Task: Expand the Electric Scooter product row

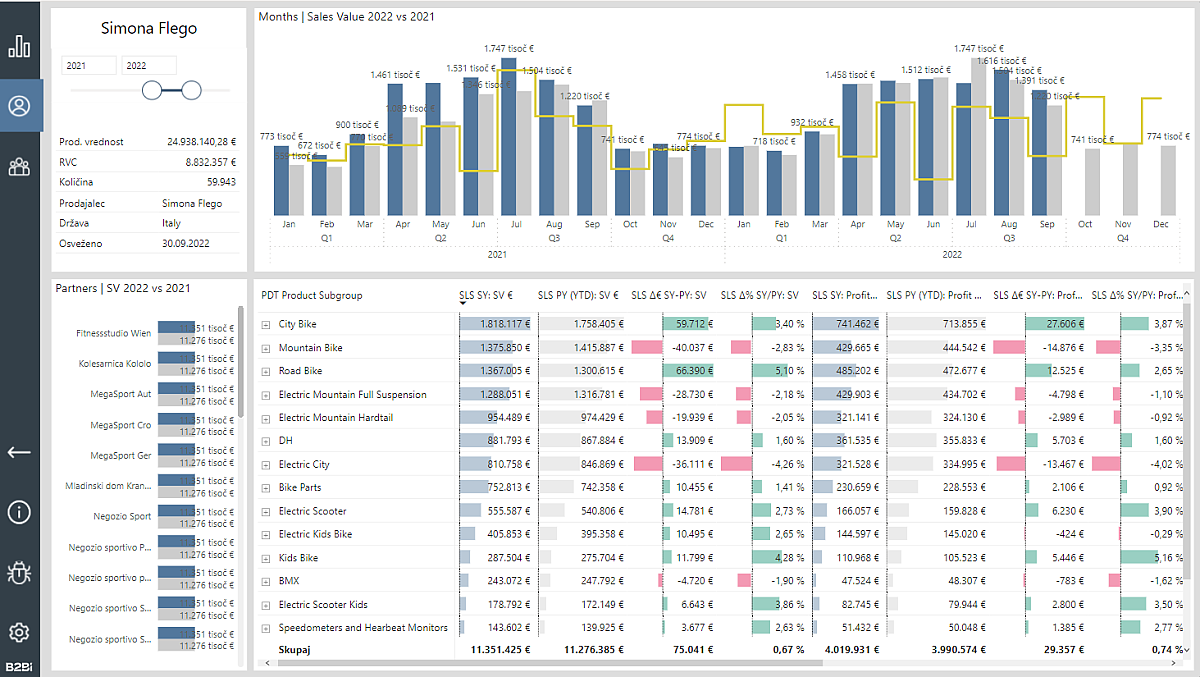Action: click(266, 510)
